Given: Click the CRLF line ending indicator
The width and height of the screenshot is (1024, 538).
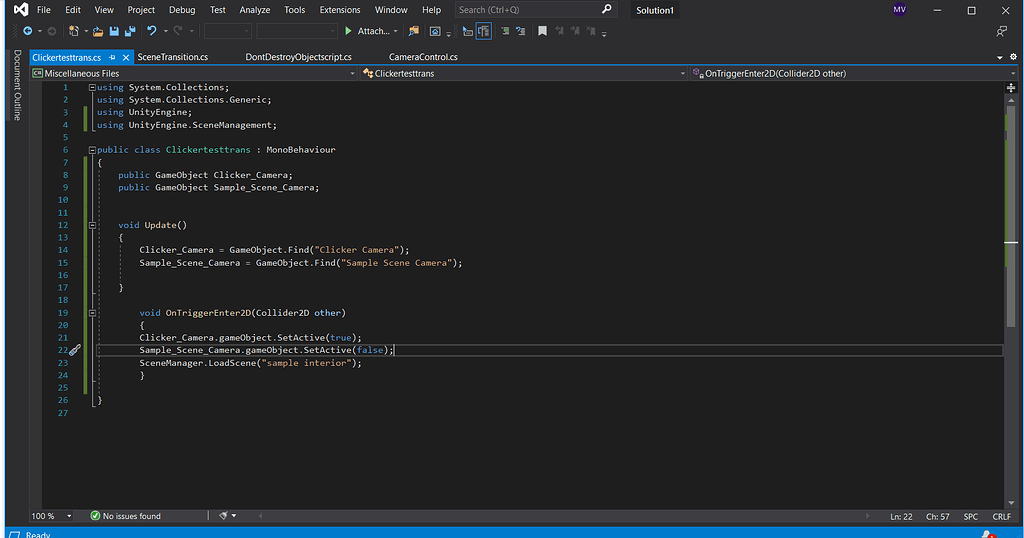Looking at the screenshot, I should 1001,516.
